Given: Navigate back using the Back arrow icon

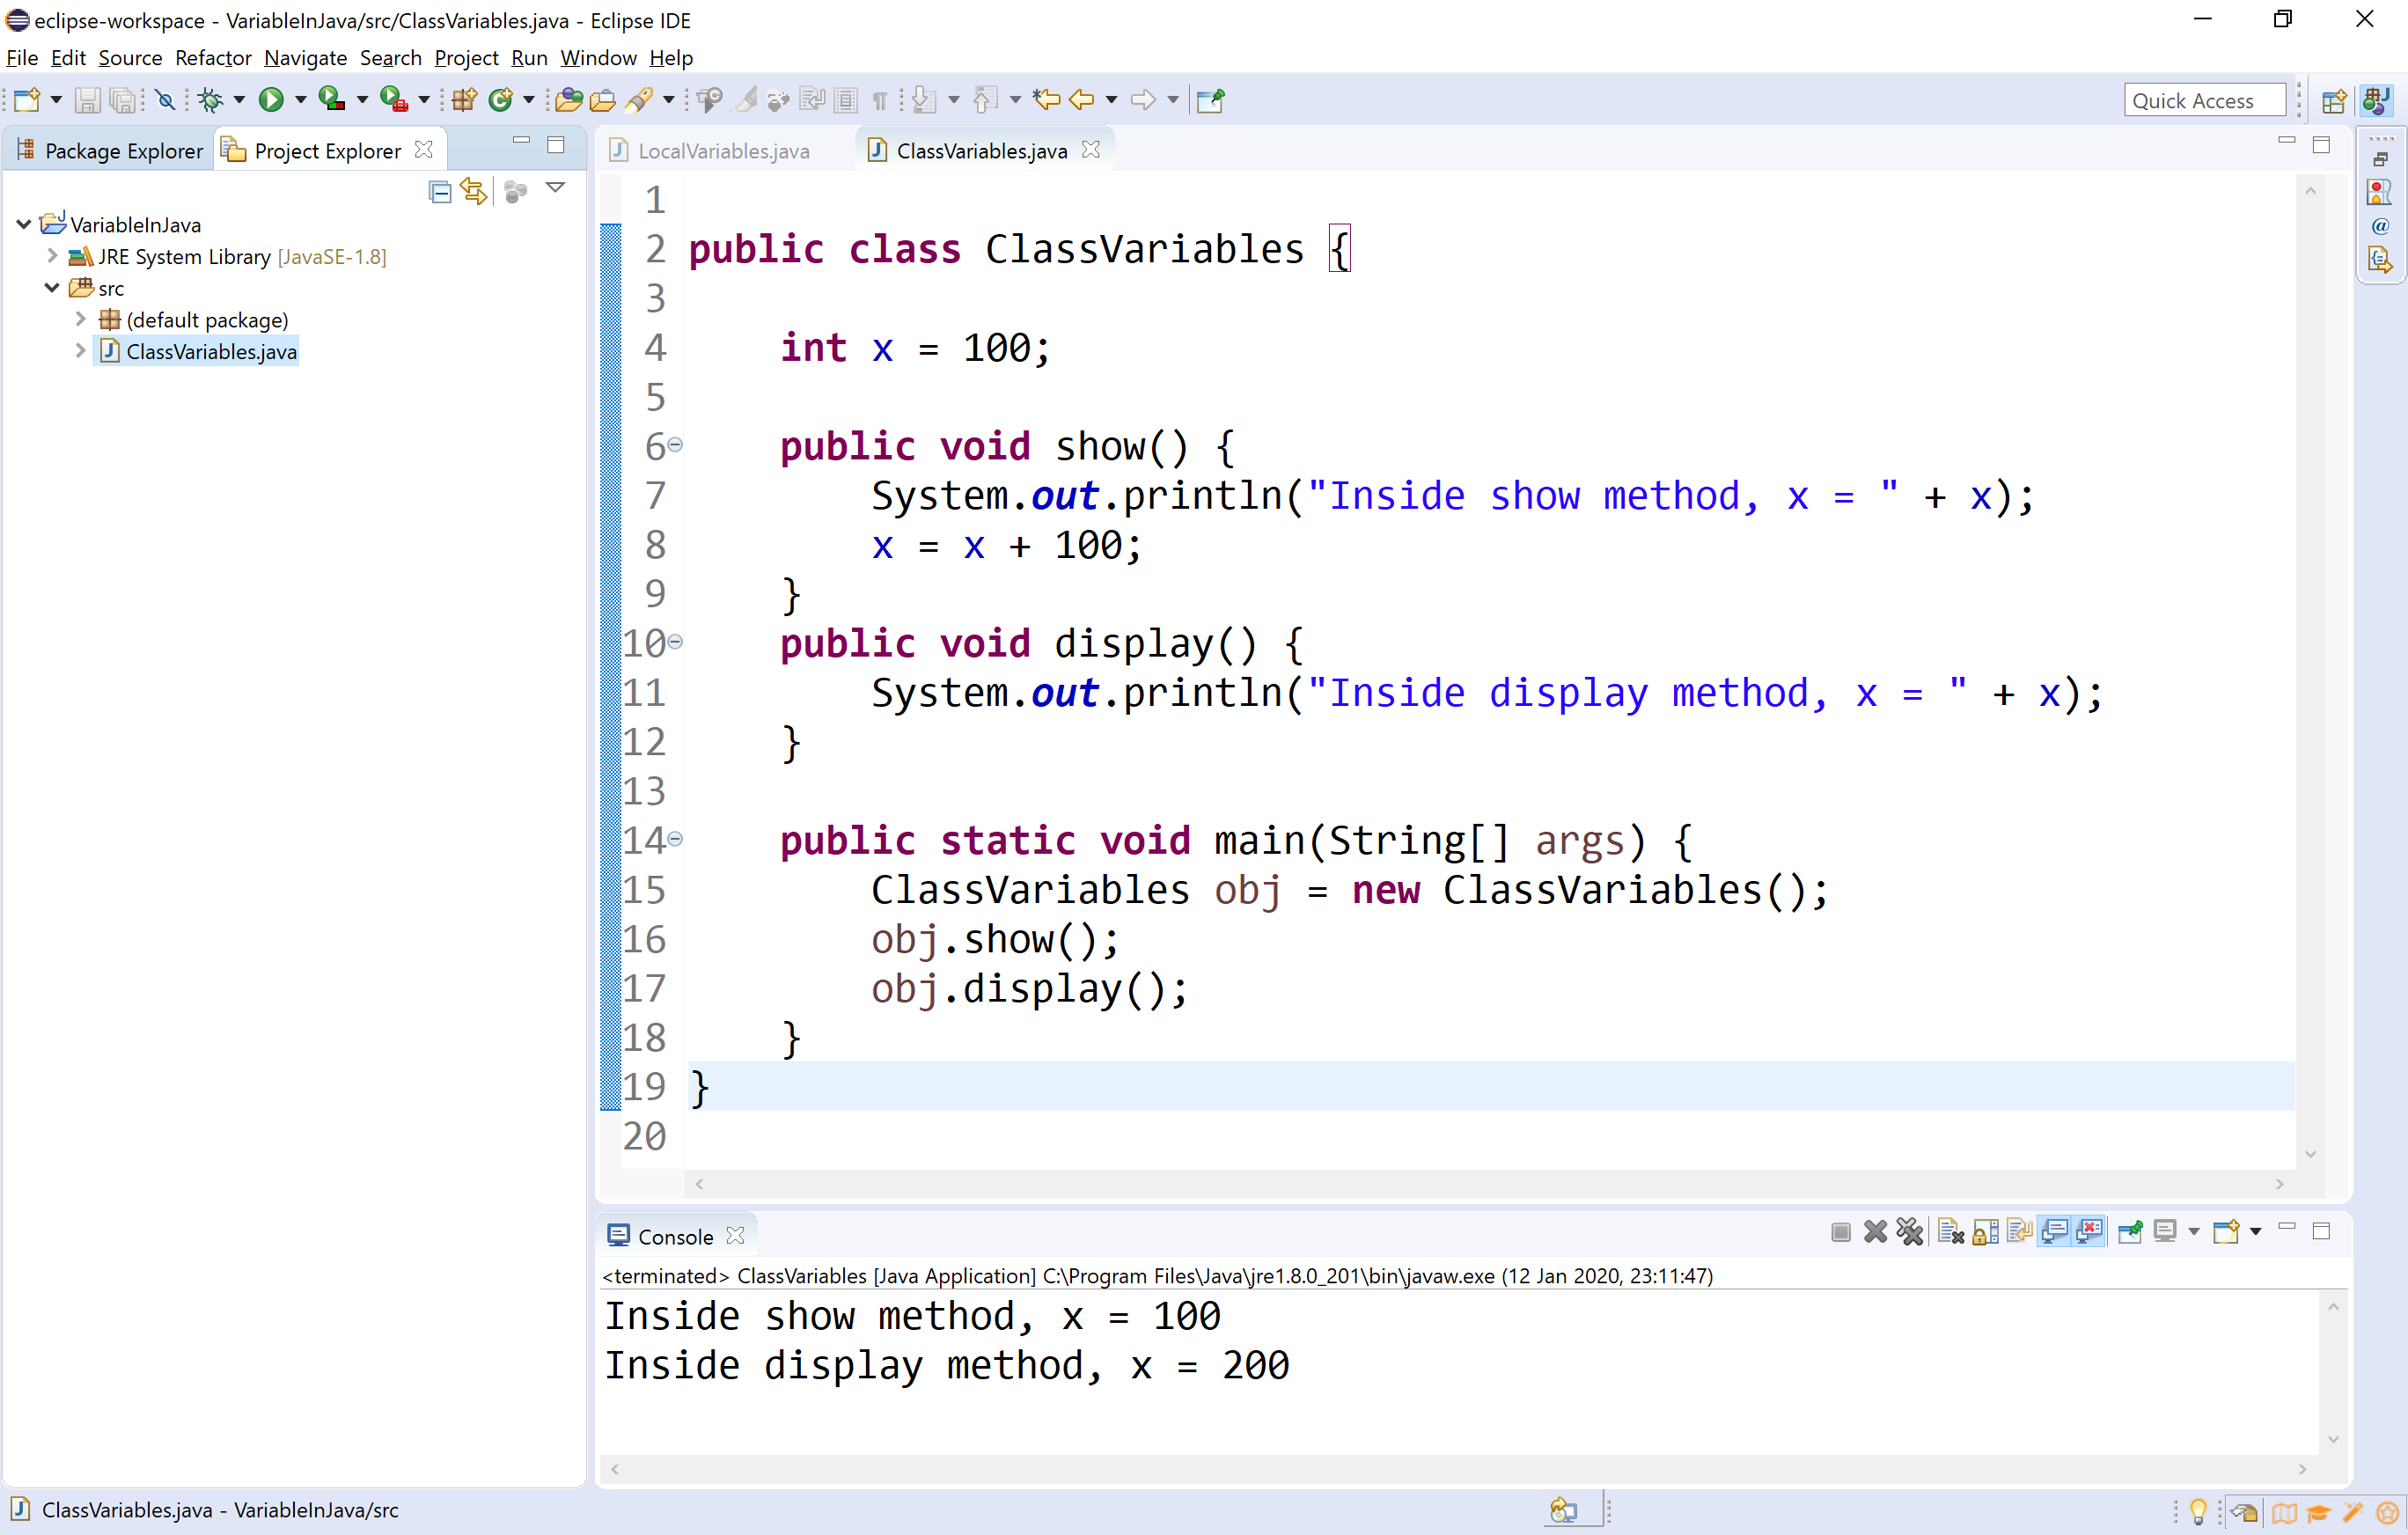Looking at the screenshot, I should coord(1081,99).
